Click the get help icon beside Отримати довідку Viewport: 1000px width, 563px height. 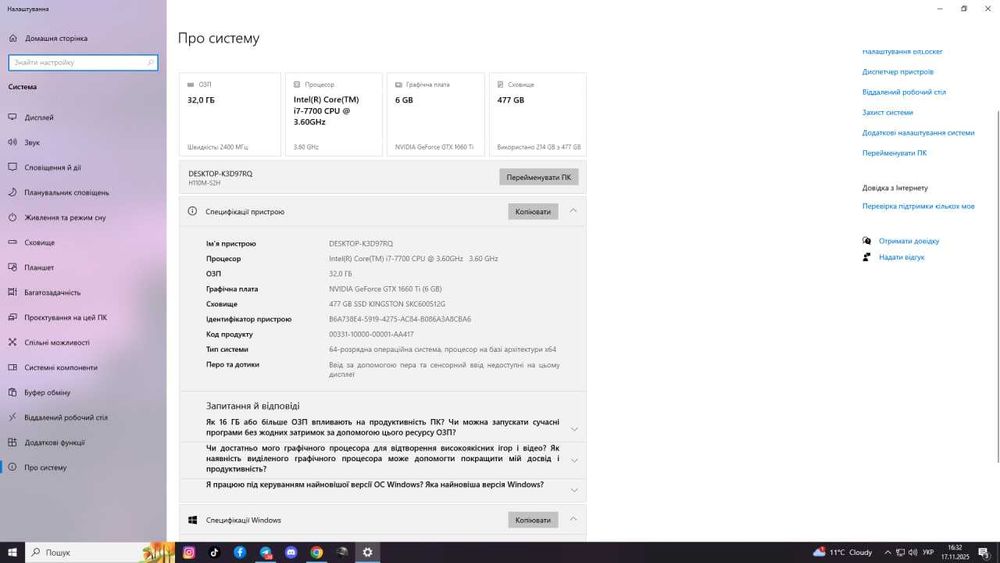point(867,241)
